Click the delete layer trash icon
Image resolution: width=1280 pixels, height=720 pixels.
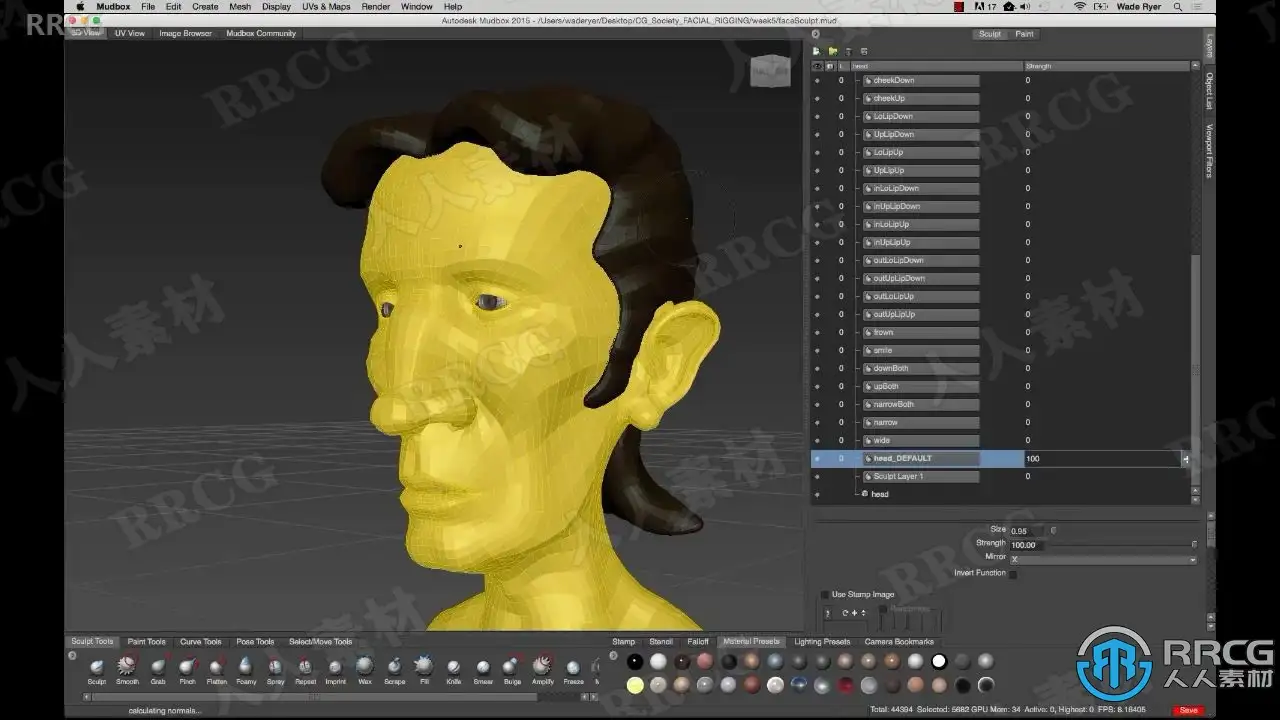pos(848,51)
